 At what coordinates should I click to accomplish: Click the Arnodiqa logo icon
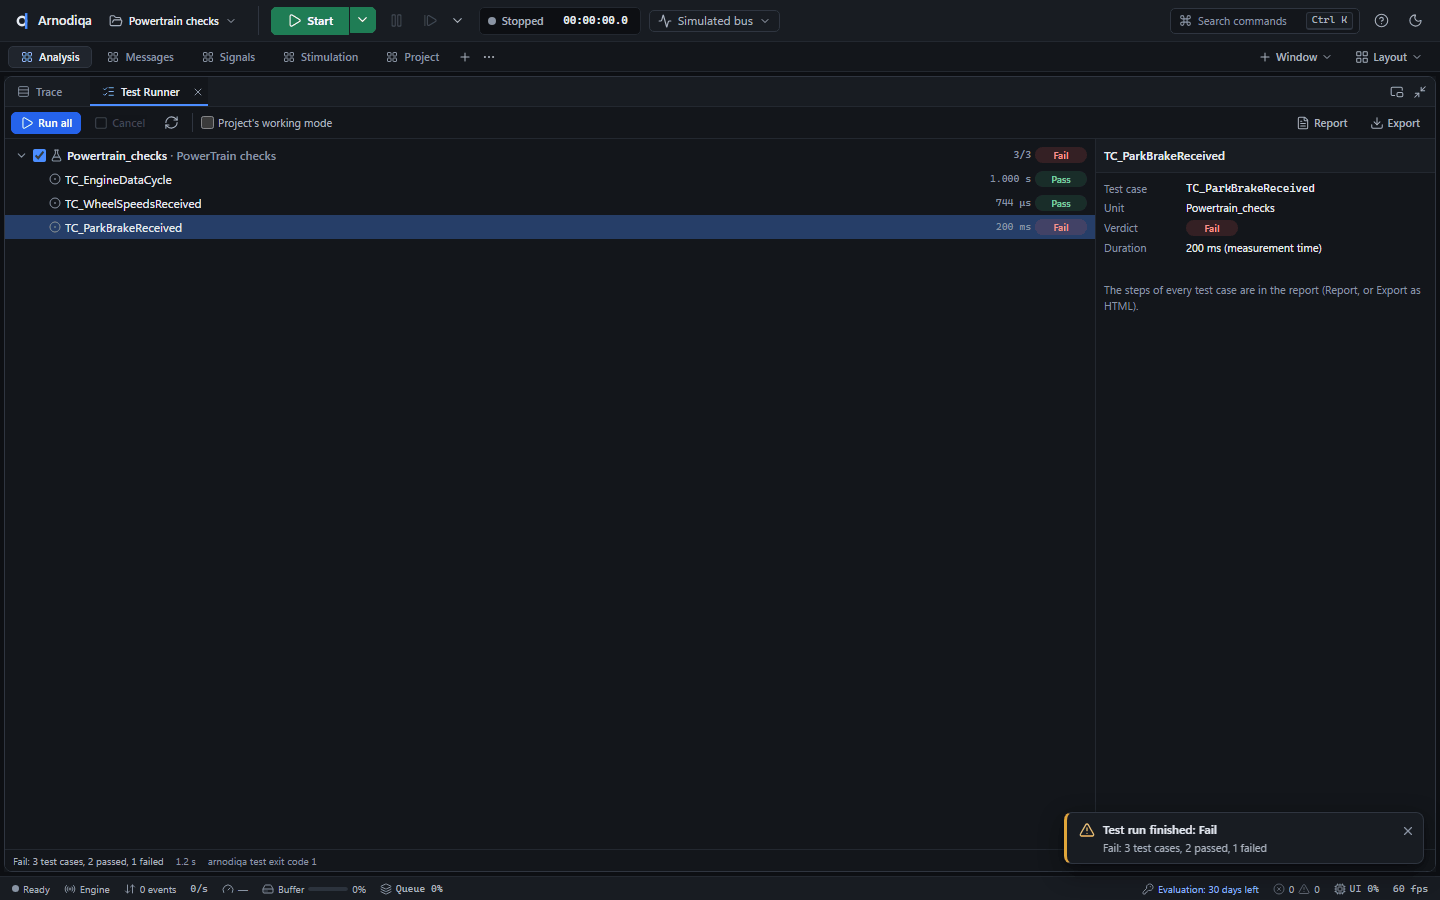[22, 21]
